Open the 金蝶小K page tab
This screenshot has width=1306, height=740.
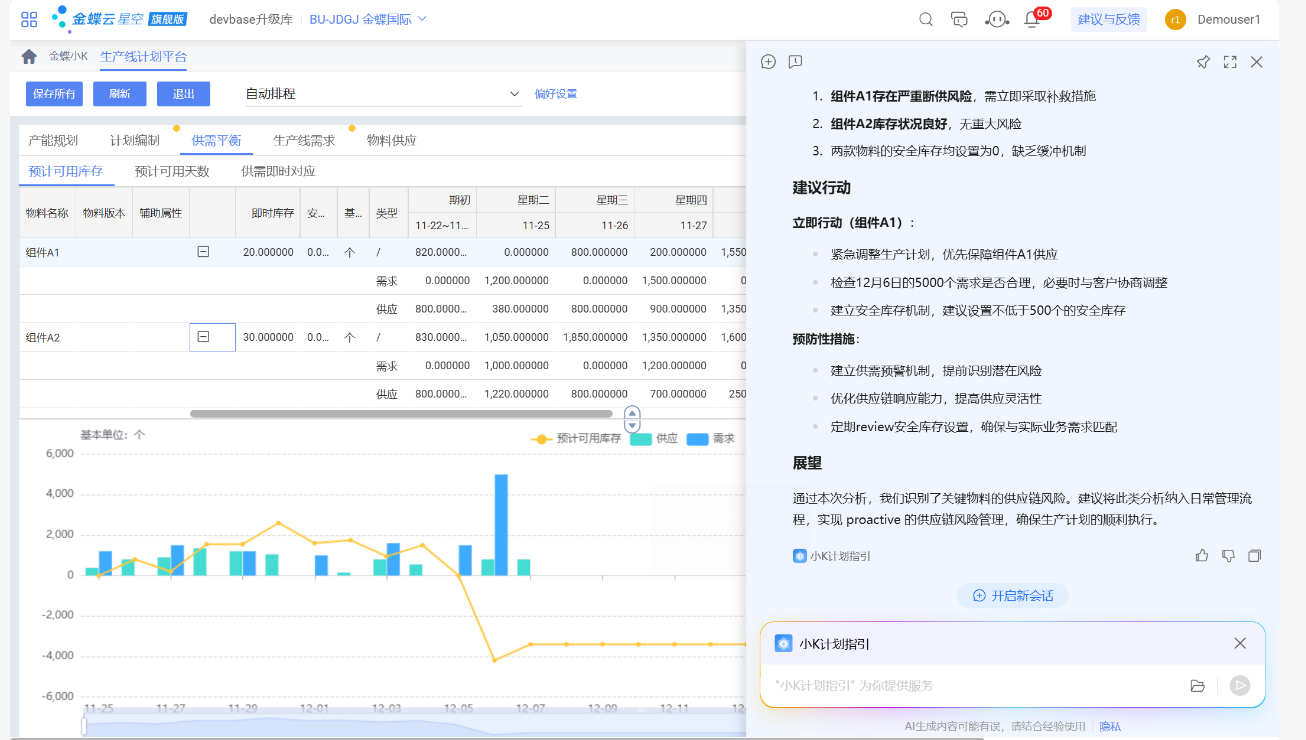(x=68, y=57)
